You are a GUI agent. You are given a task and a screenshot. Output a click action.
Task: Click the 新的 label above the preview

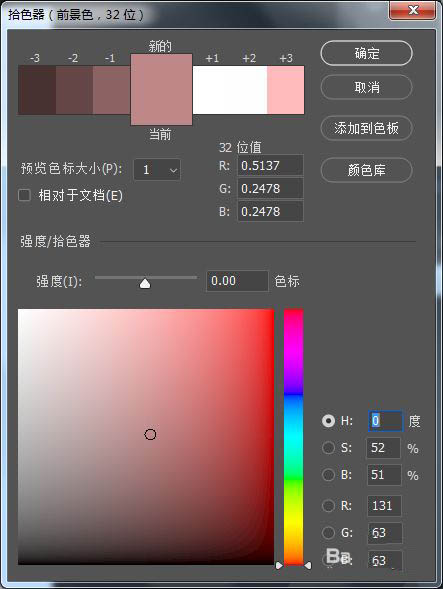[x=160, y=46]
